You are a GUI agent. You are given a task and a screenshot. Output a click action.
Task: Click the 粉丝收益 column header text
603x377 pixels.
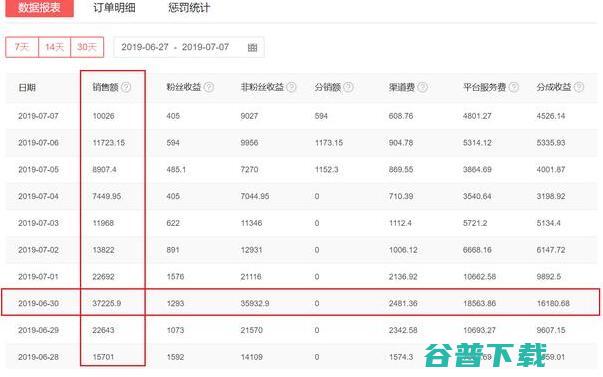coord(184,87)
